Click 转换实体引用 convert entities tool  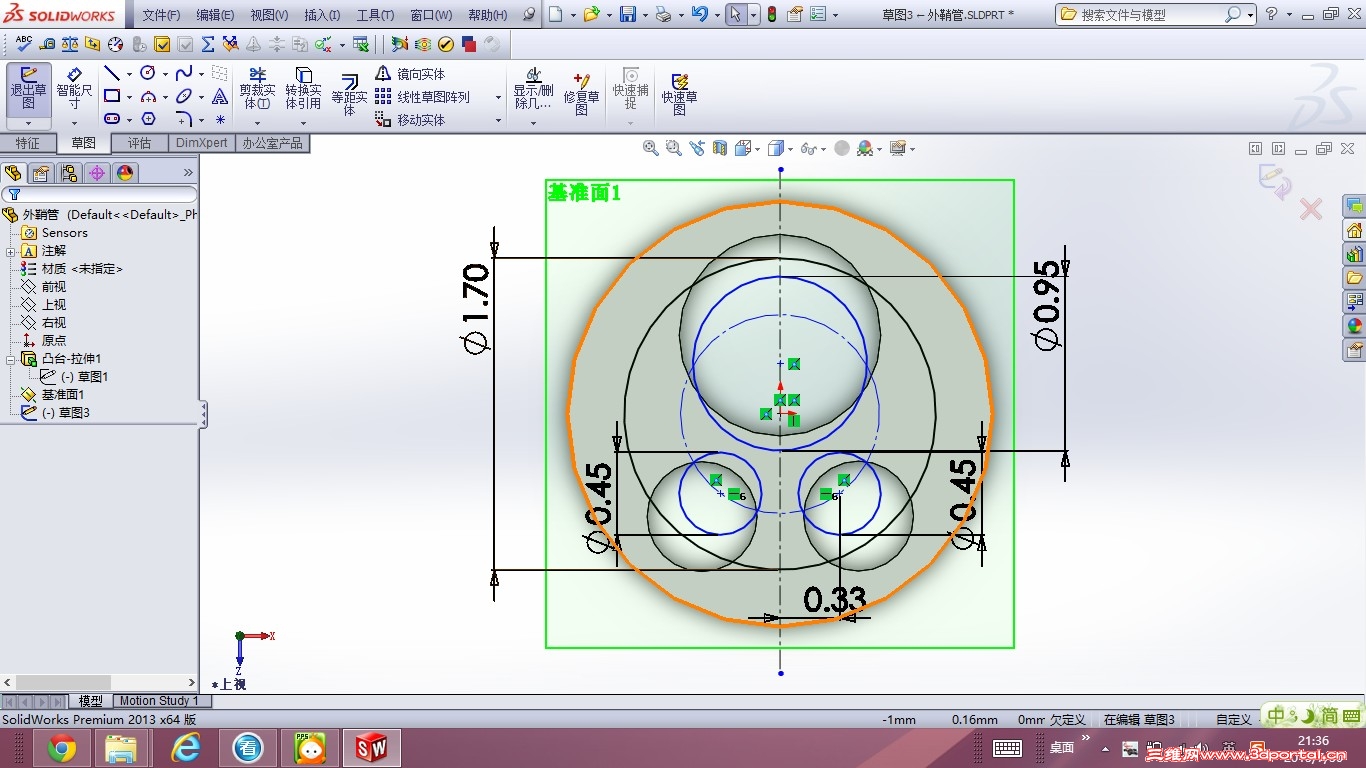tap(303, 90)
